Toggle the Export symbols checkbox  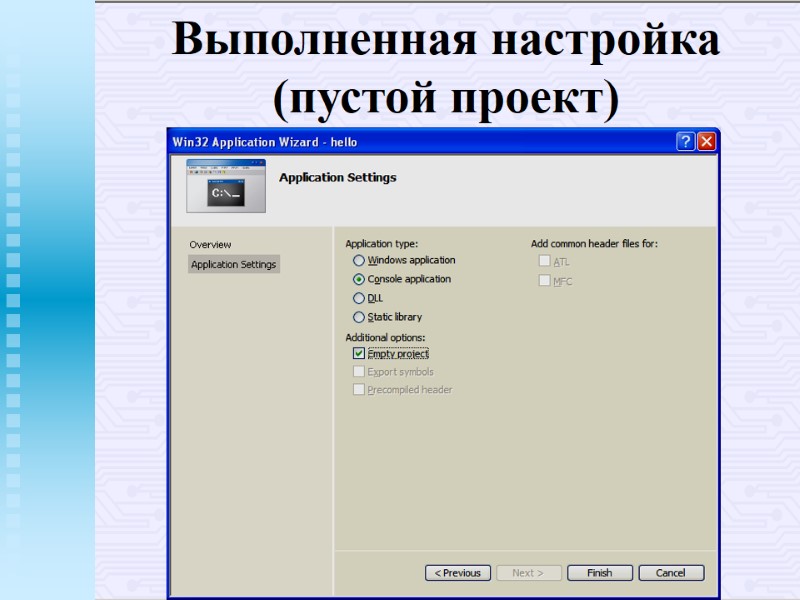coord(359,371)
